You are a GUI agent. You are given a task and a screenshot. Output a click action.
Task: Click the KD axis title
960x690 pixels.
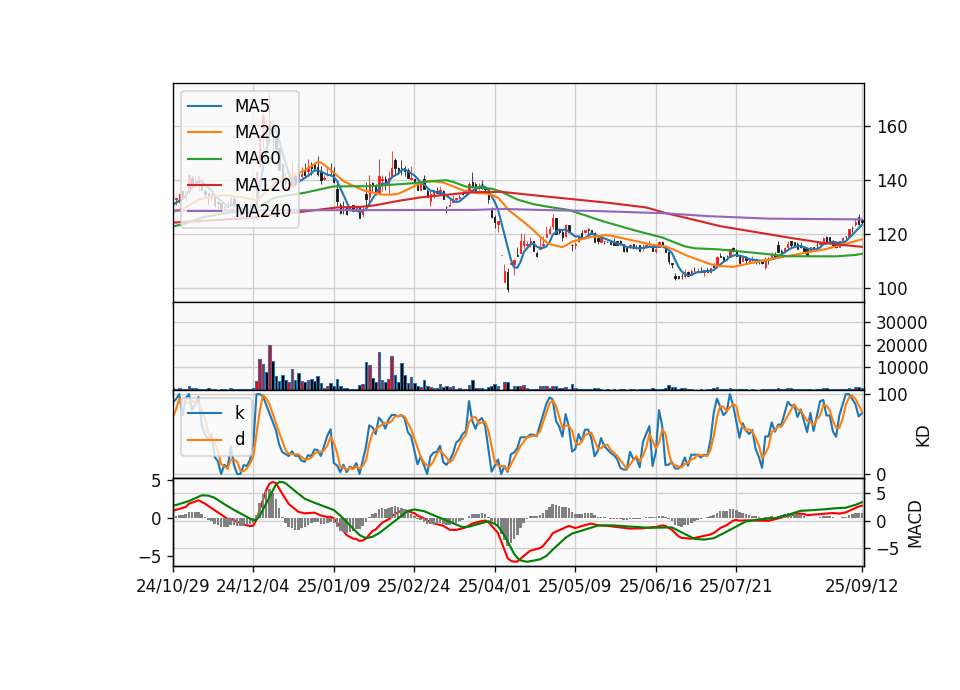tap(922, 436)
